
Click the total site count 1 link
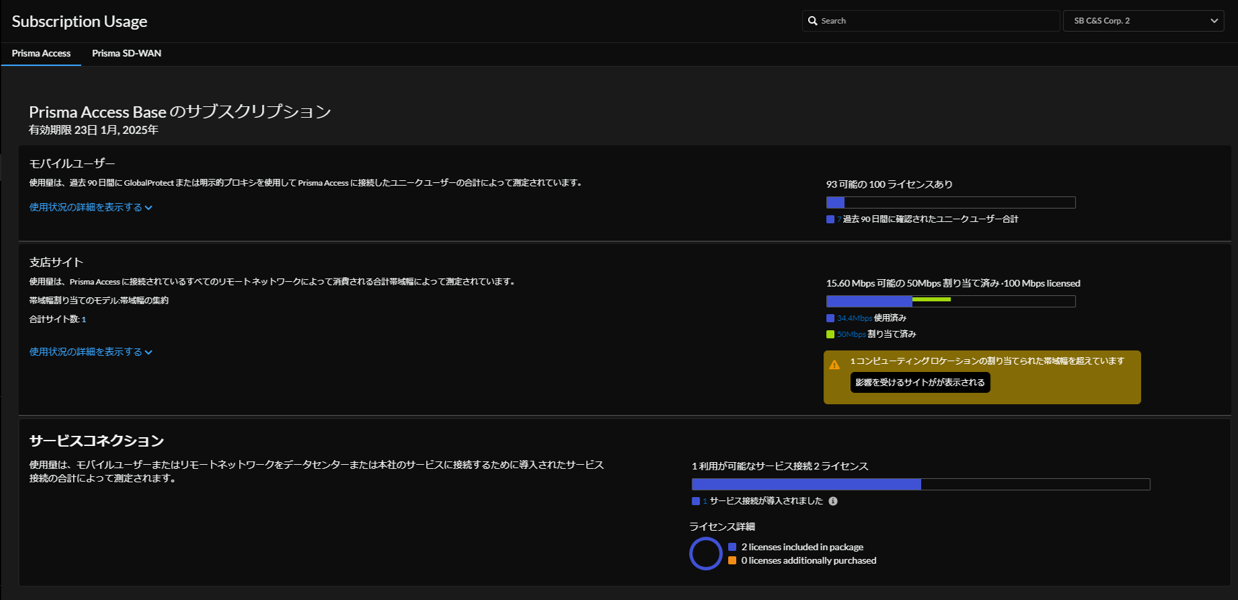pyautogui.click(x=84, y=319)
